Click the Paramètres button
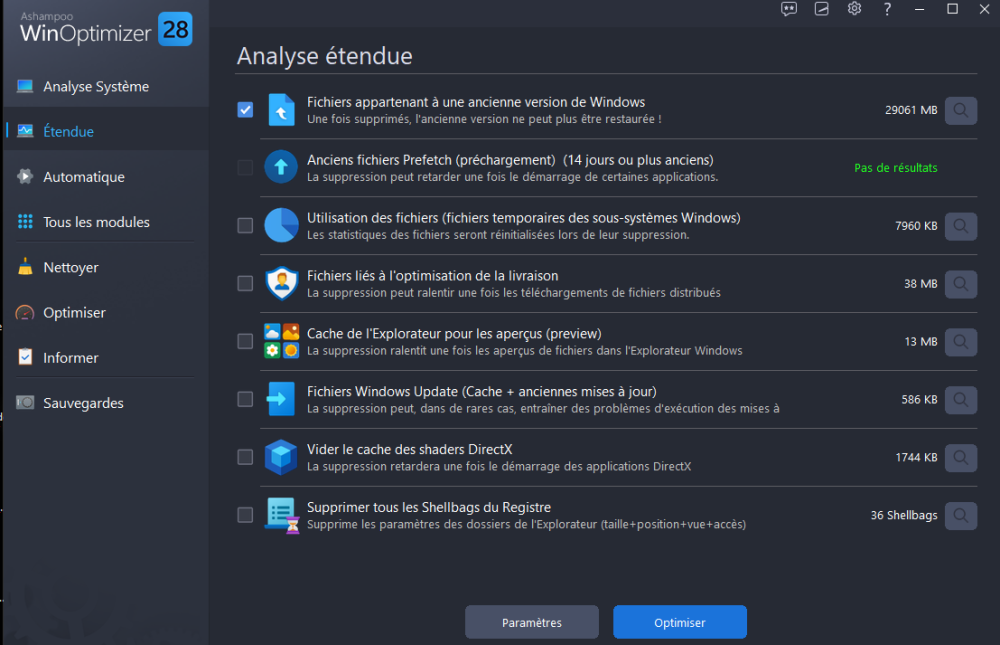This screenshot has width=1000, height=645. (532, 622)
